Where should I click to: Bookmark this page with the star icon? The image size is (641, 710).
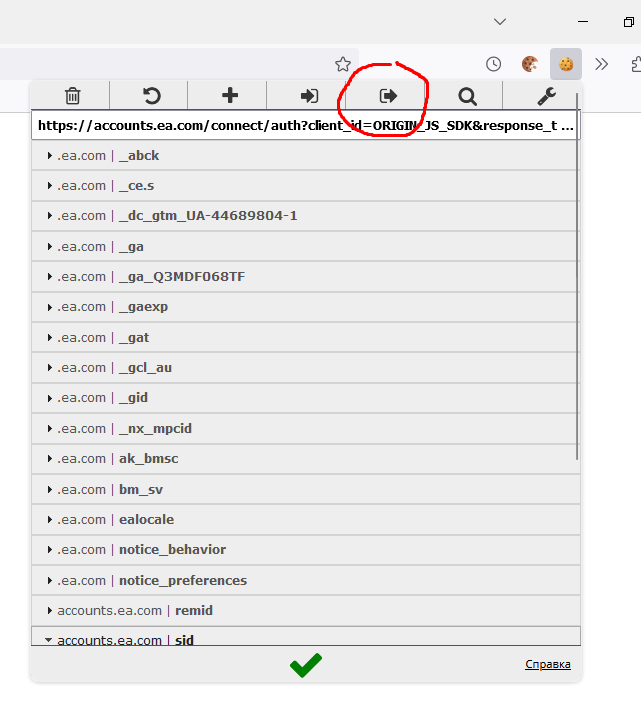point(343,64)
